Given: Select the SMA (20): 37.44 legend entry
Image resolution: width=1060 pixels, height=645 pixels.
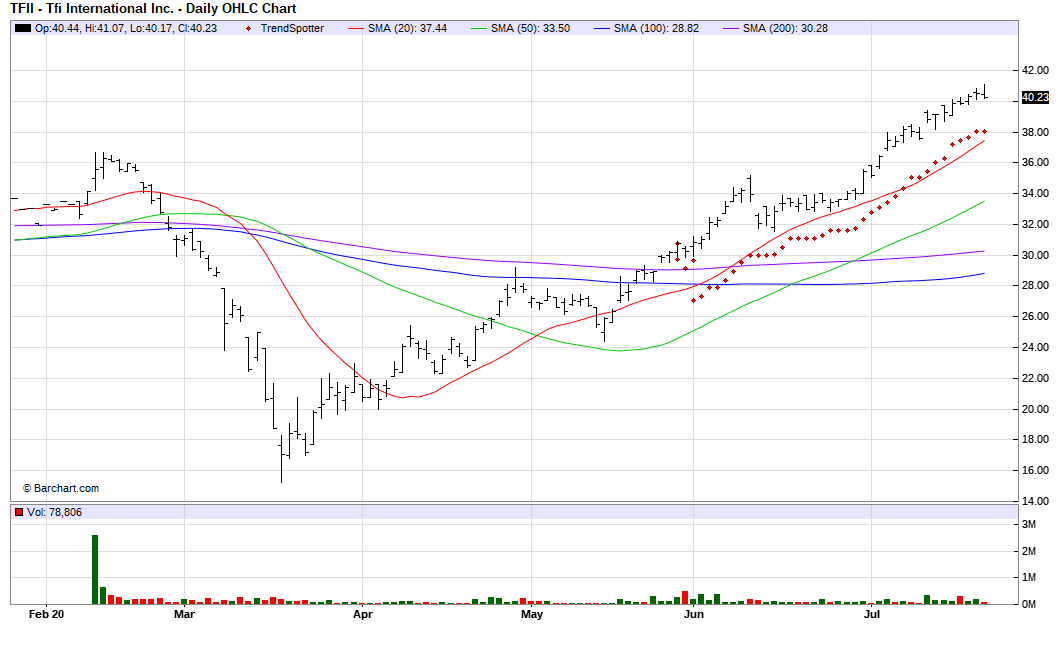Looking at the screenshot, I should tap(407, 28).
